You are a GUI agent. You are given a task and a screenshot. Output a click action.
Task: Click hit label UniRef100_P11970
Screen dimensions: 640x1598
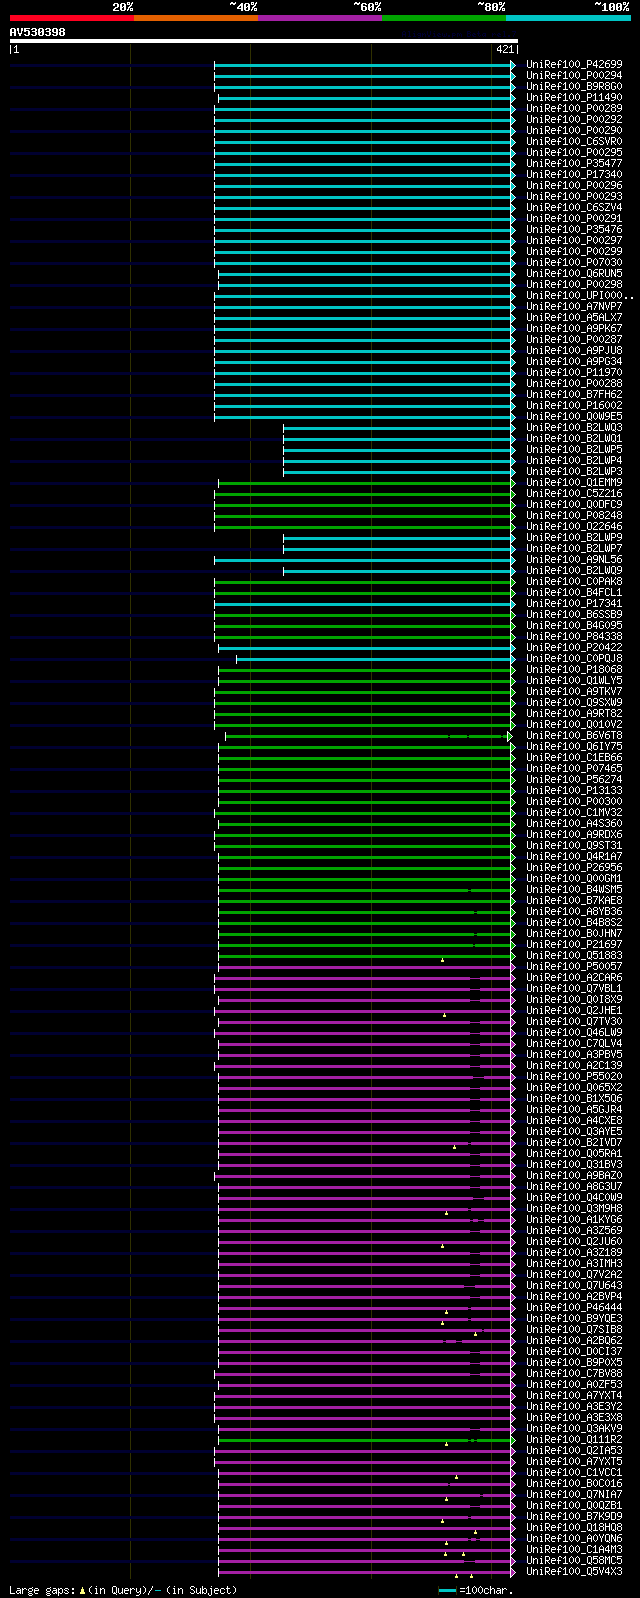point(574,372)
